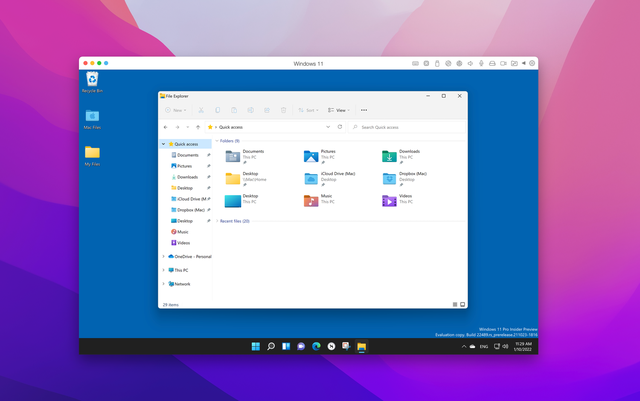Select Documents in the navigation pane

(x=188, y=155)
